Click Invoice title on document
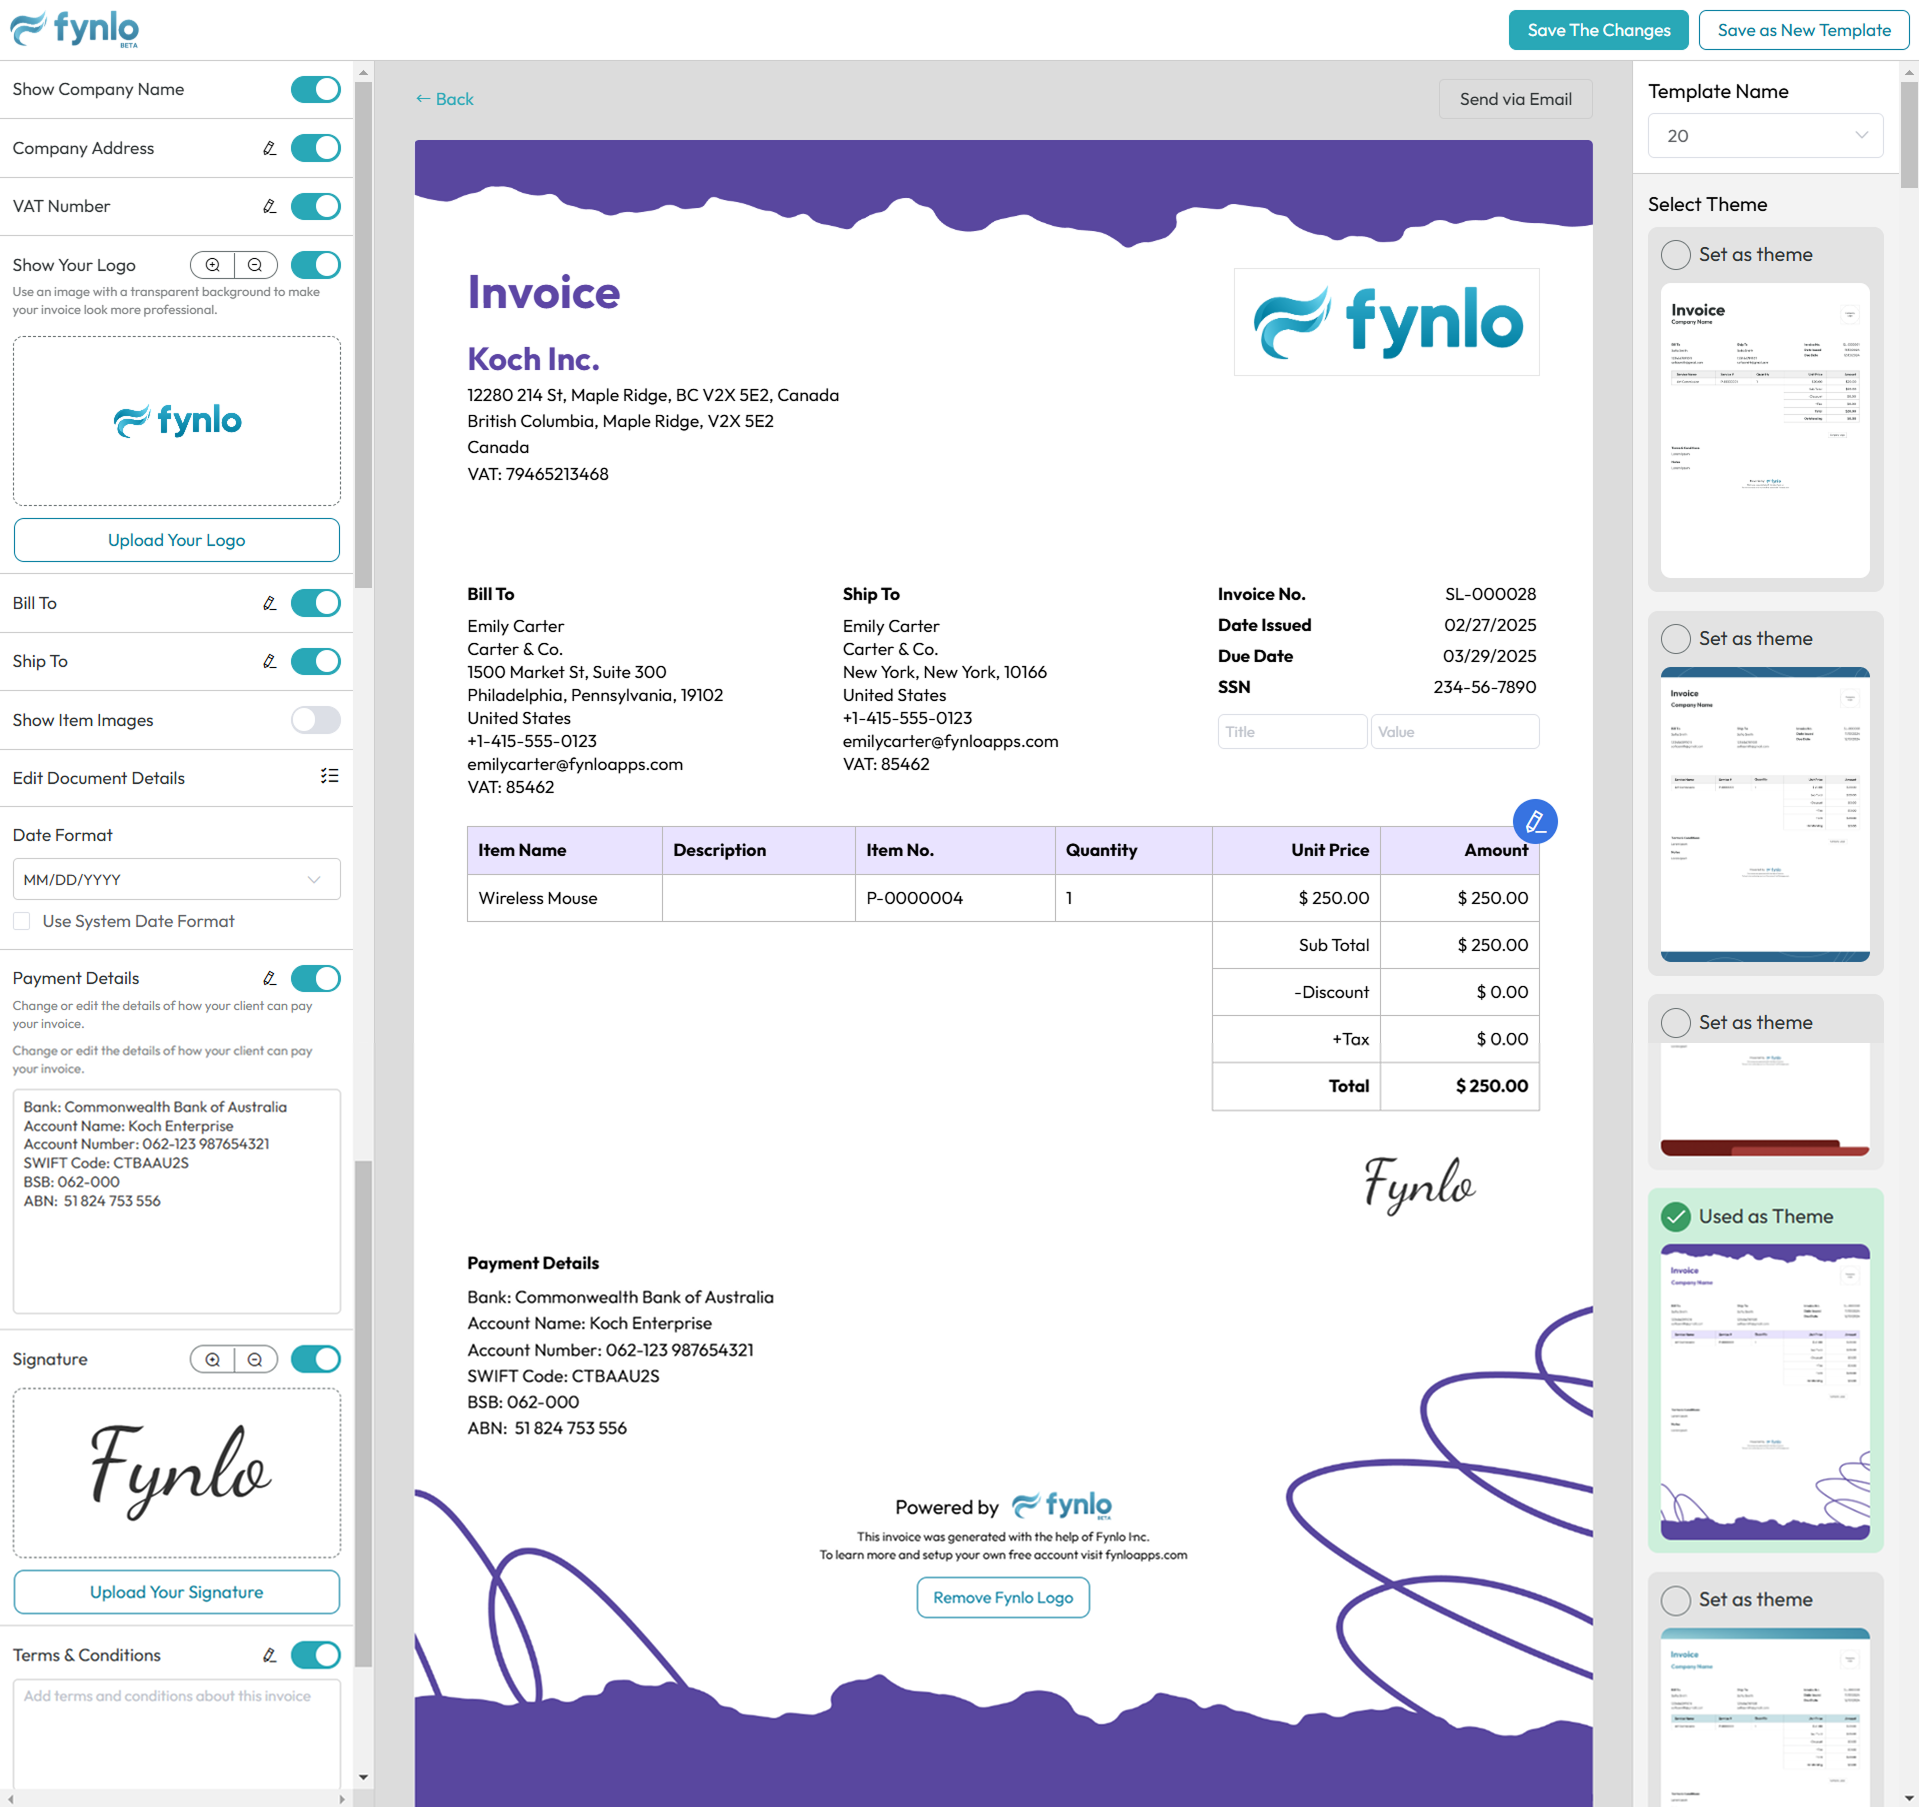This screenshot has width=1919, height=1807. 544,293
